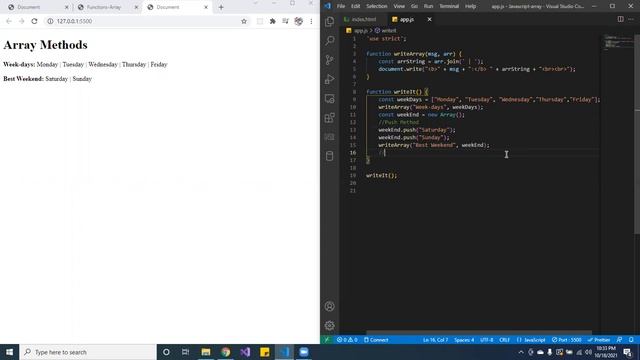
Task: Open the Extensions view
Action: pos(329,118)
